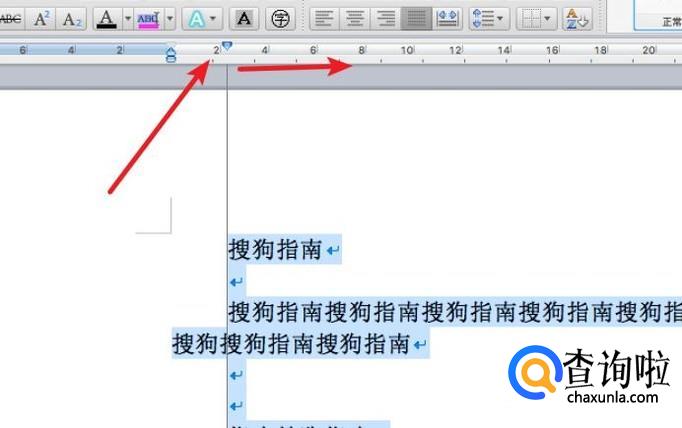Open line spacing options
This screenshot has width=682, height=428.
click(x=488, y=19)
